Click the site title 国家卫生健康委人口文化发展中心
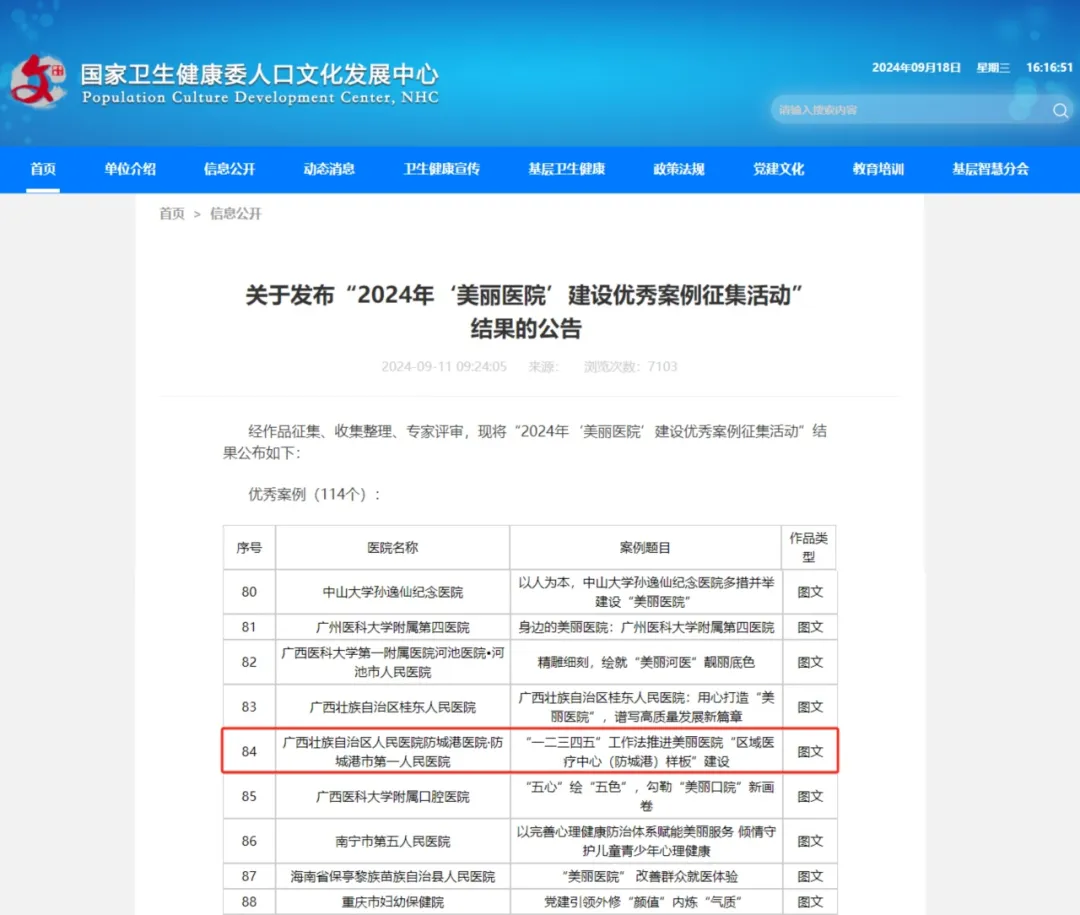The height and width of the screenshot is (915, 1080). point(259,74)
